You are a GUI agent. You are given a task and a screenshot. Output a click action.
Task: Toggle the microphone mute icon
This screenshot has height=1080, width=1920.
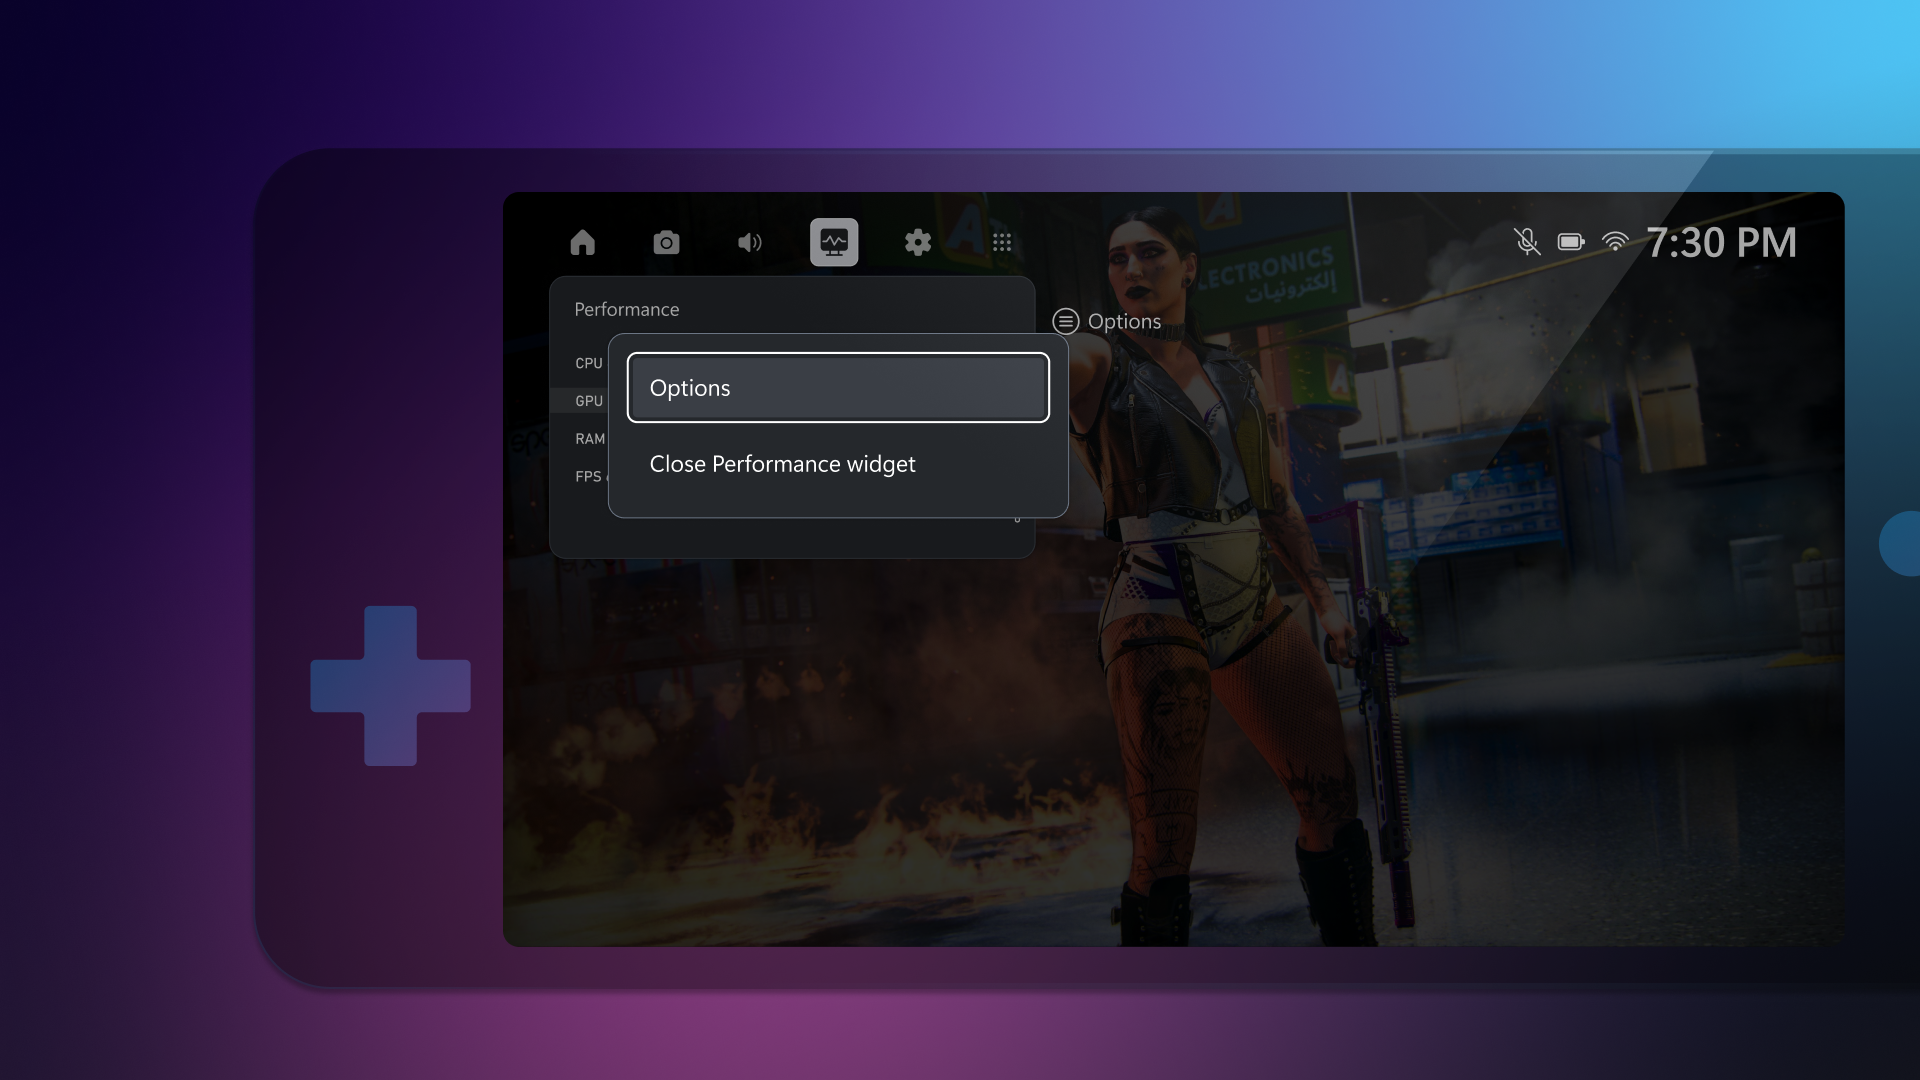pyautogui.click(x=1524, y=241)
